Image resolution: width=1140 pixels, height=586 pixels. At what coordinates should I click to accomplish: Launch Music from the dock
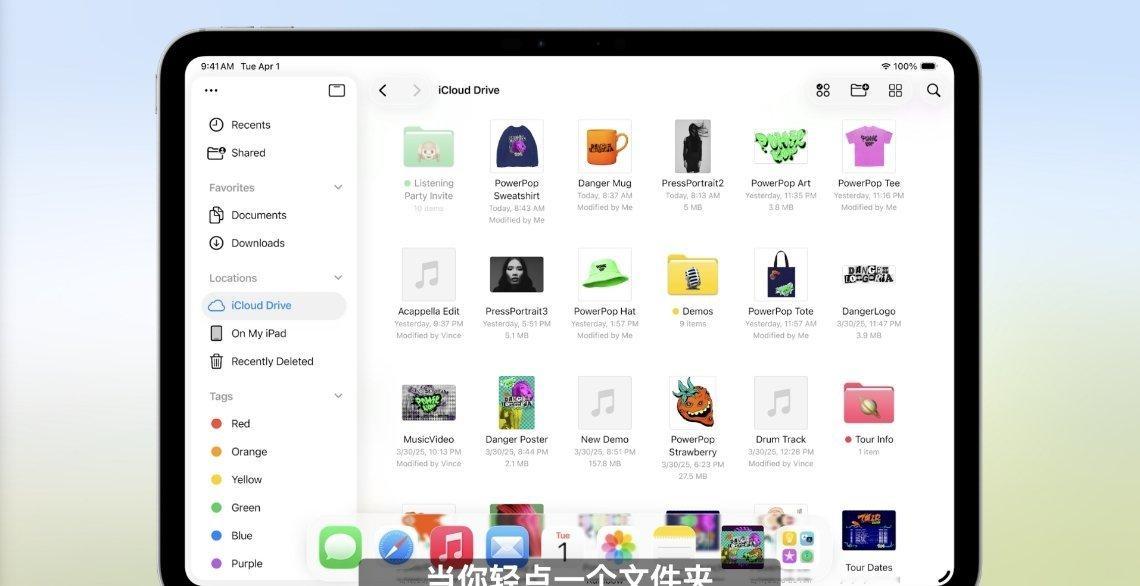coord(451,547)
